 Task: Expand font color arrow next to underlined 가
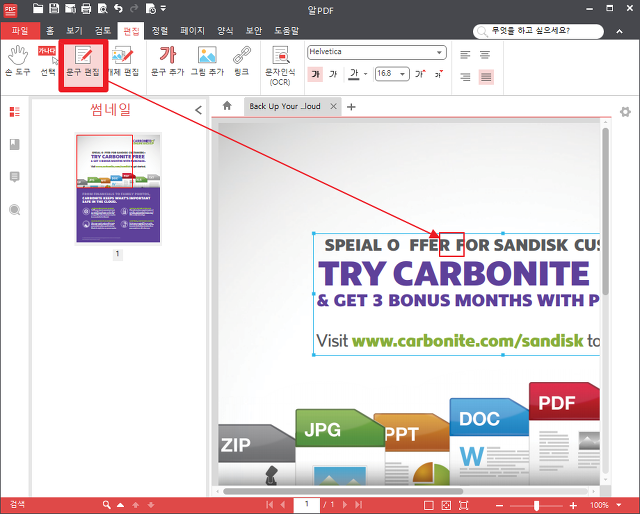pos(365,74)
